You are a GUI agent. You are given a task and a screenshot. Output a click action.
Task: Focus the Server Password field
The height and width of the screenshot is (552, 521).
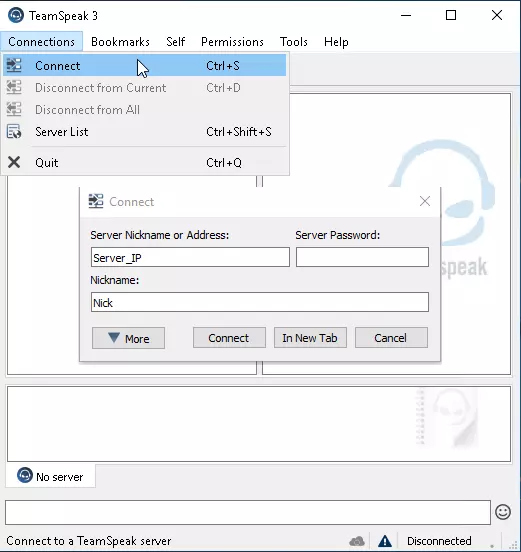click(362, 257)
